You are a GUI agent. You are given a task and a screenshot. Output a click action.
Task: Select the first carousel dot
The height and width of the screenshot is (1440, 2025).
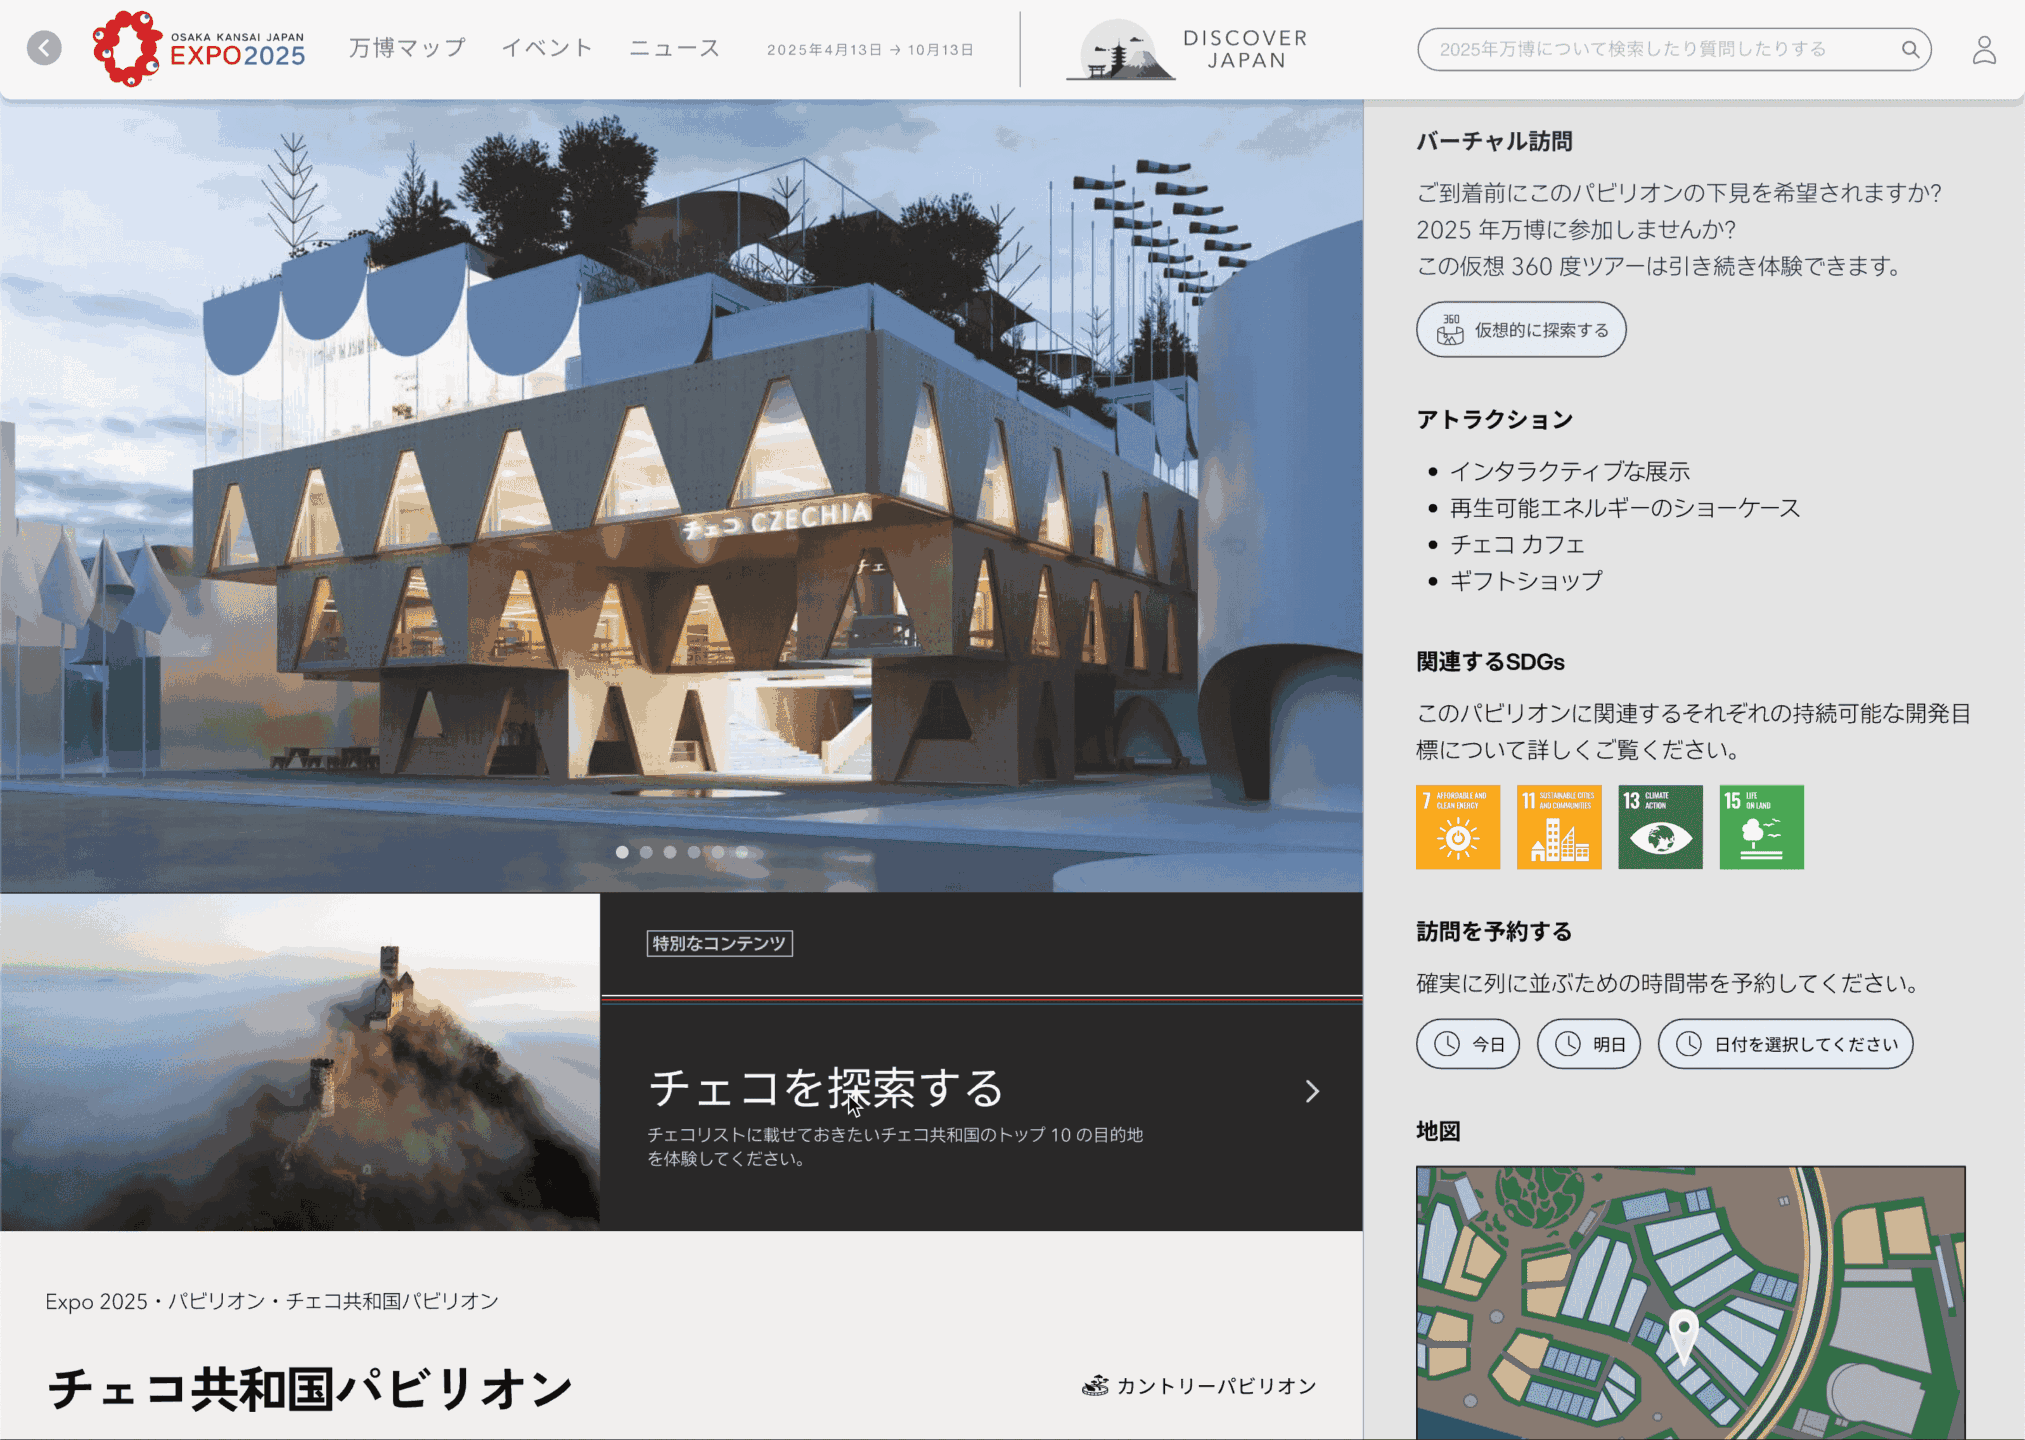(622, 852)
